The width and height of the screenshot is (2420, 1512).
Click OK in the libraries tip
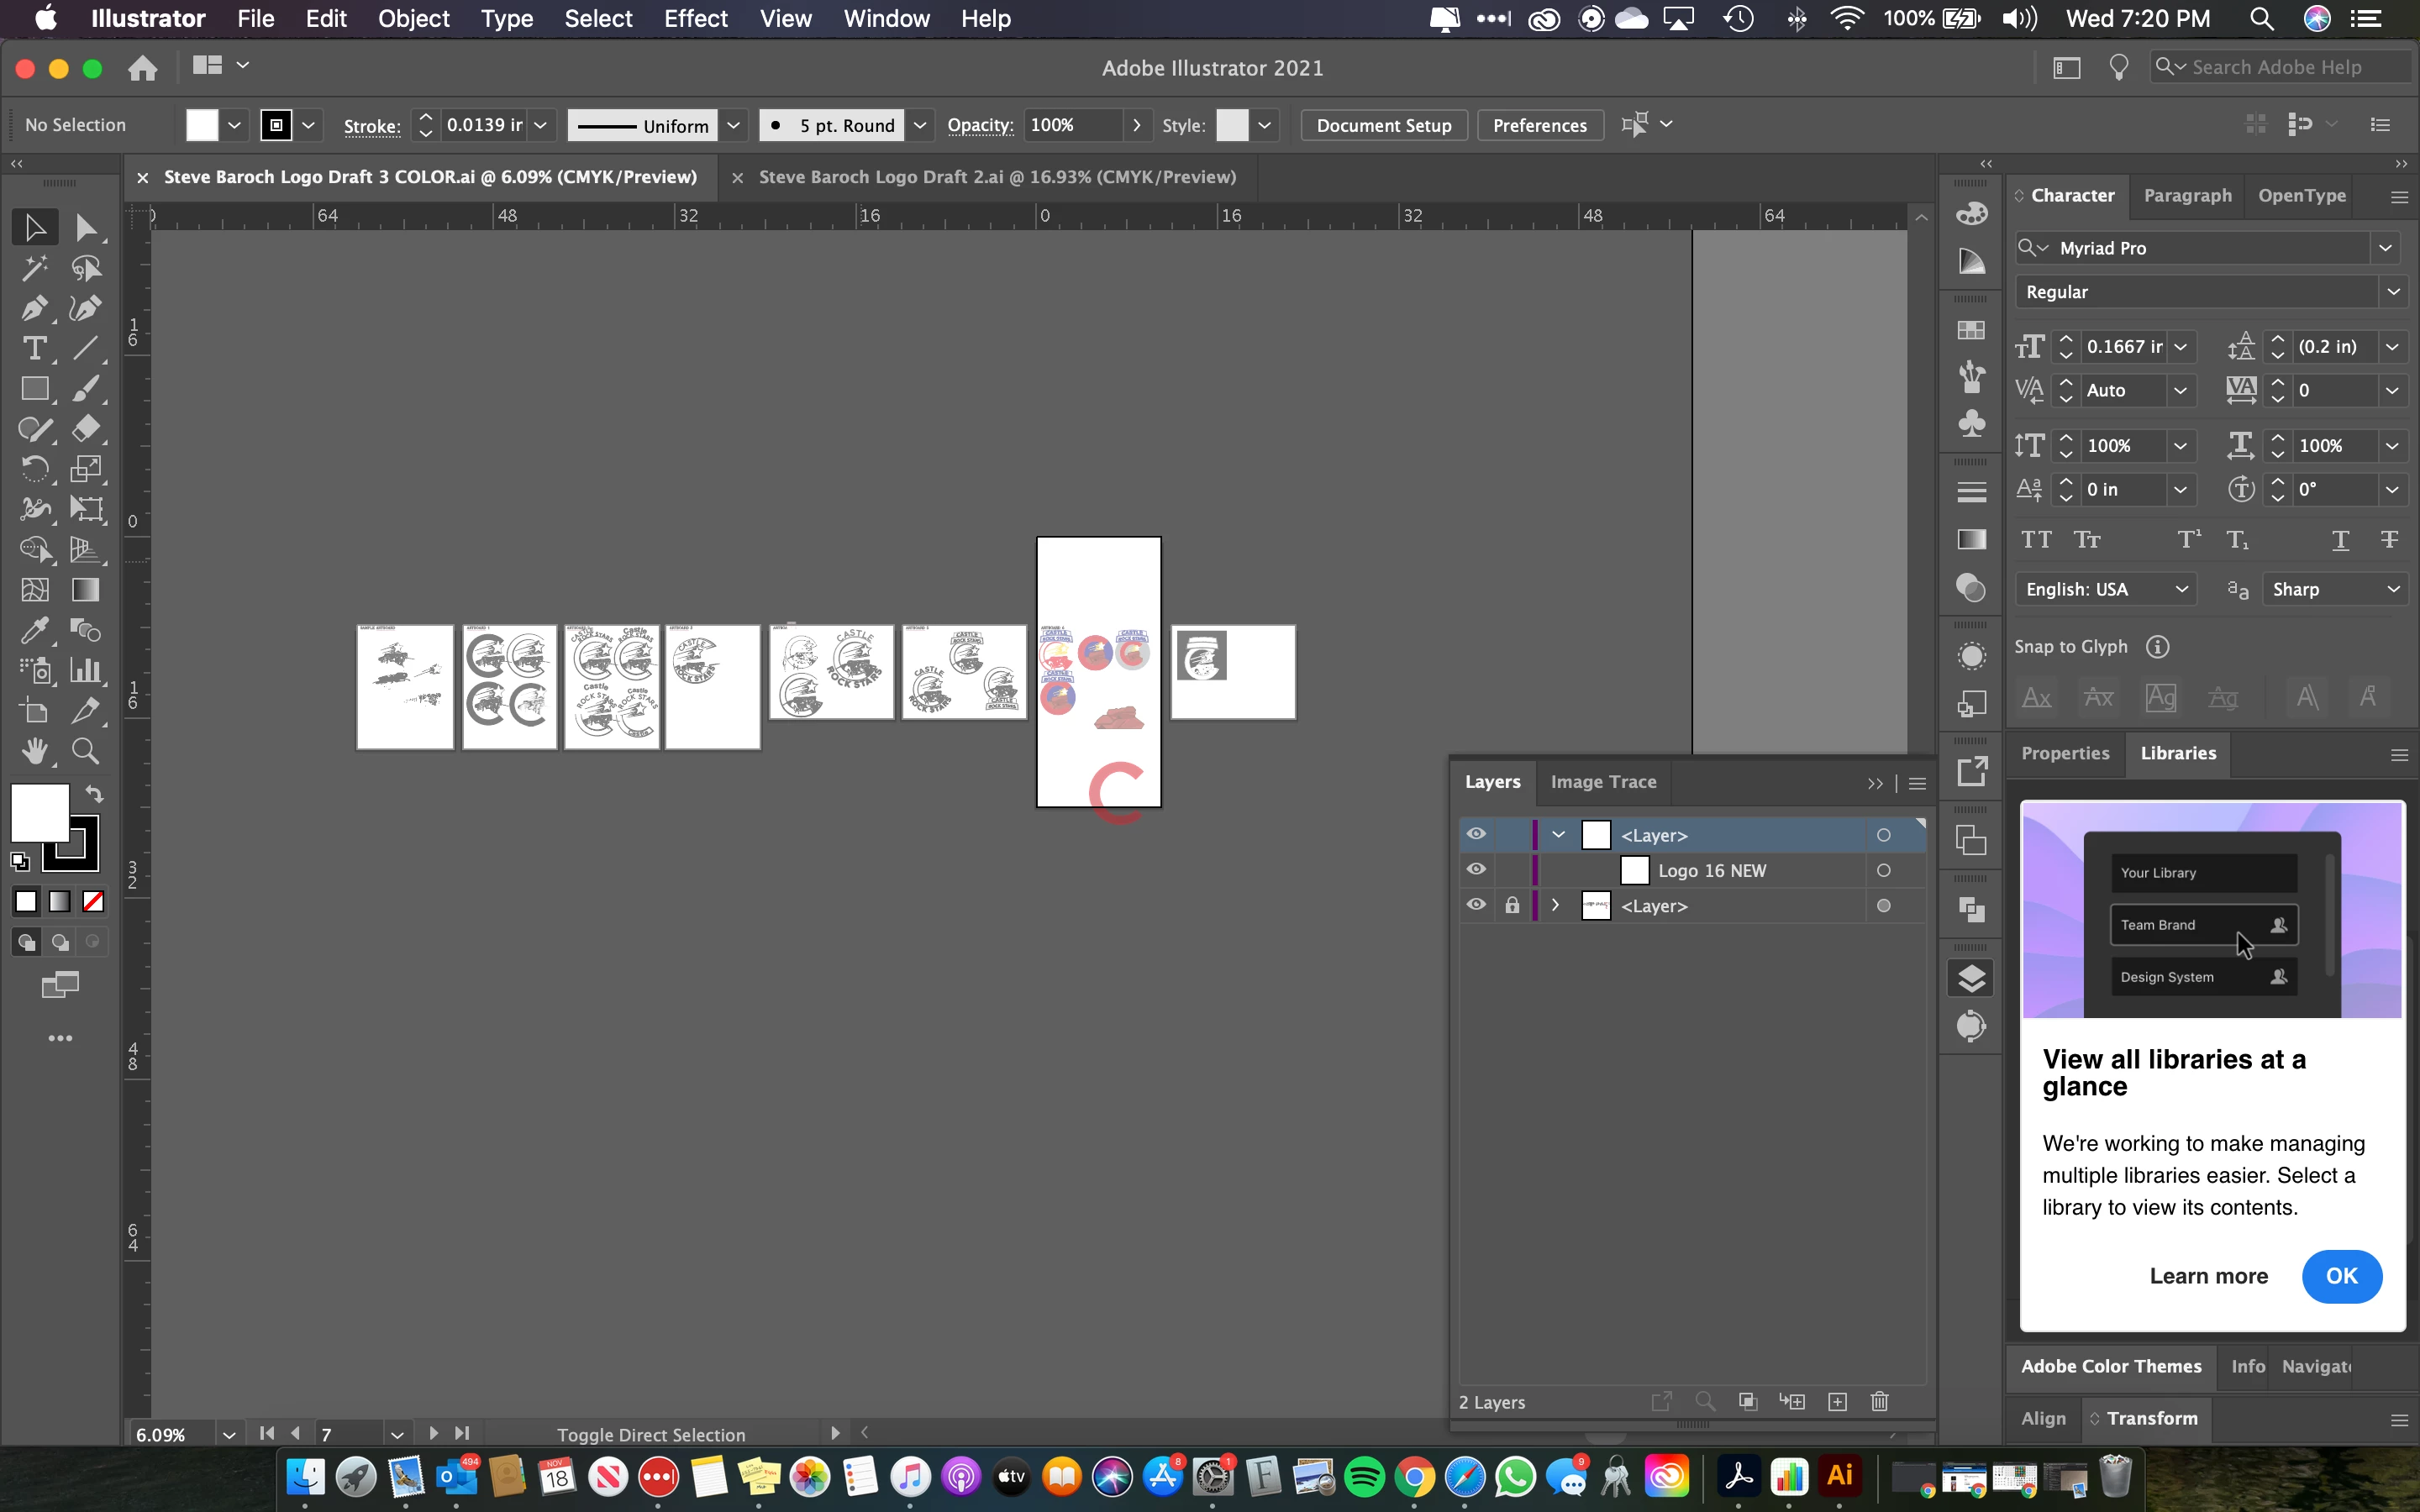[2340, 1276]
